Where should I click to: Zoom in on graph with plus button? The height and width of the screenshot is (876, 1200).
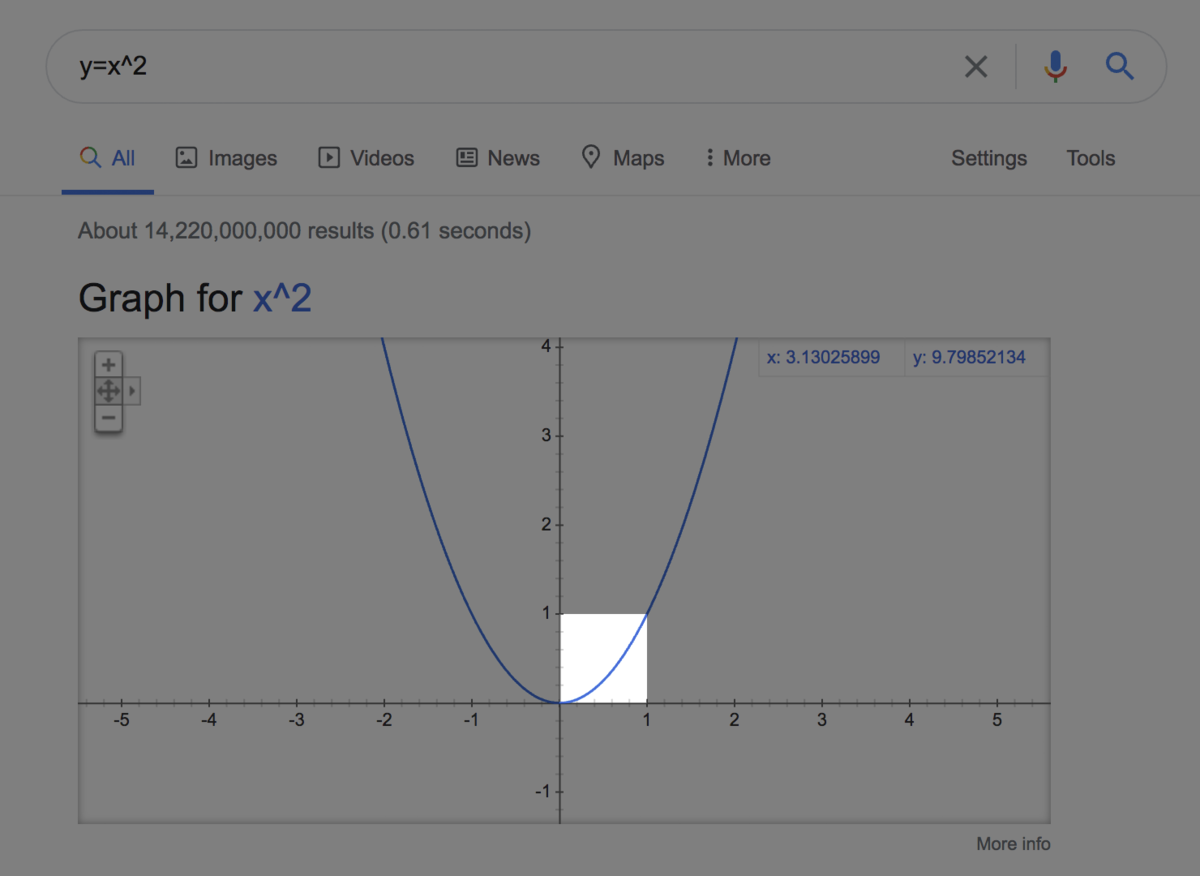pyautogui.click(x=109, y=365)
